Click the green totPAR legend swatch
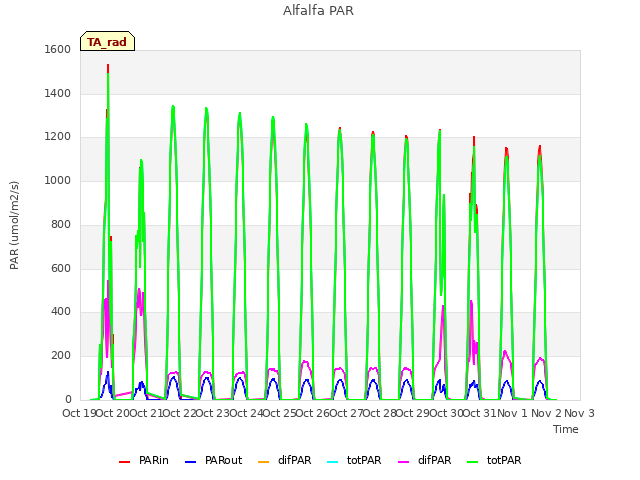Viewport: 640px width, 480px height. click(x=472, y=462)
